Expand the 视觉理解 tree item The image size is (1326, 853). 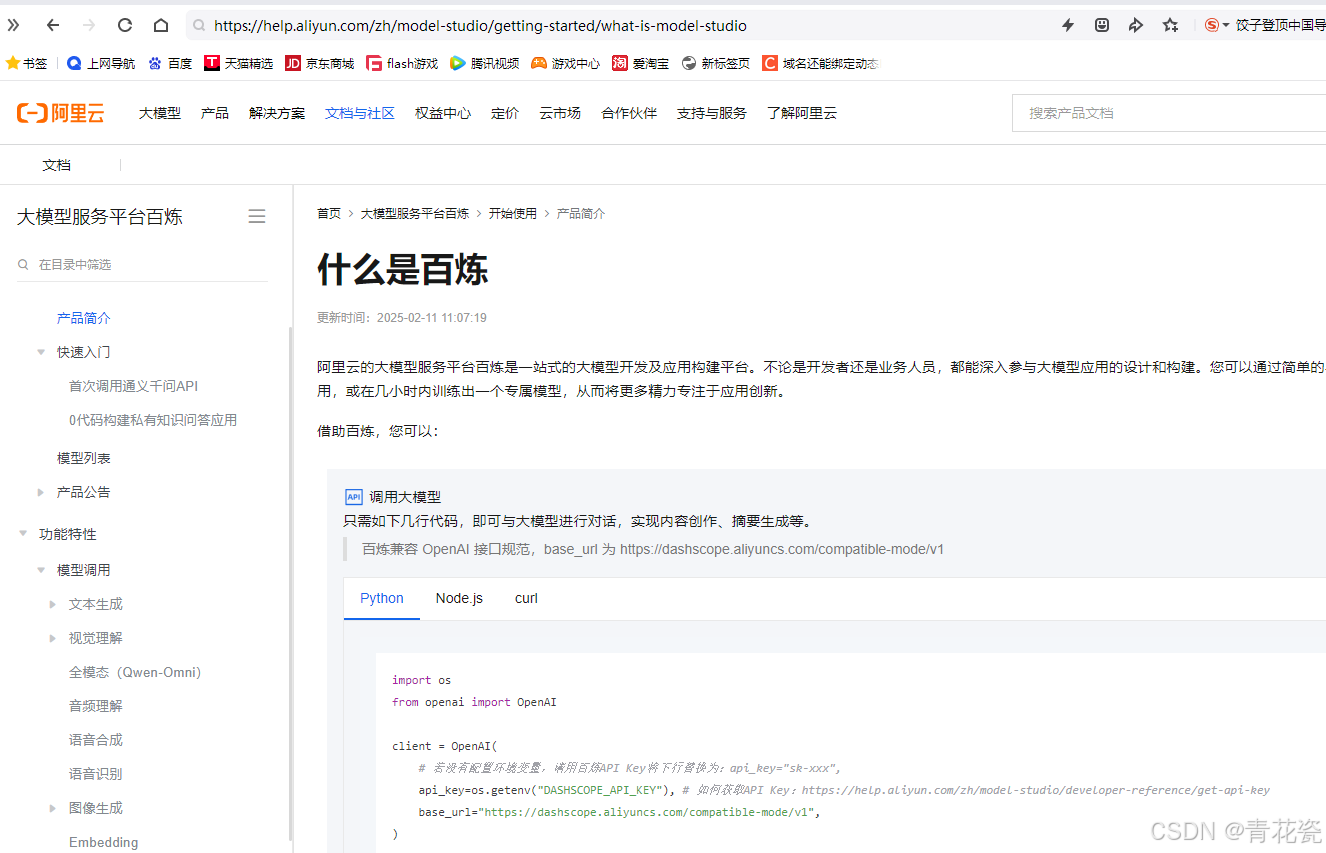pyautogui.click(x=53, y=638)
